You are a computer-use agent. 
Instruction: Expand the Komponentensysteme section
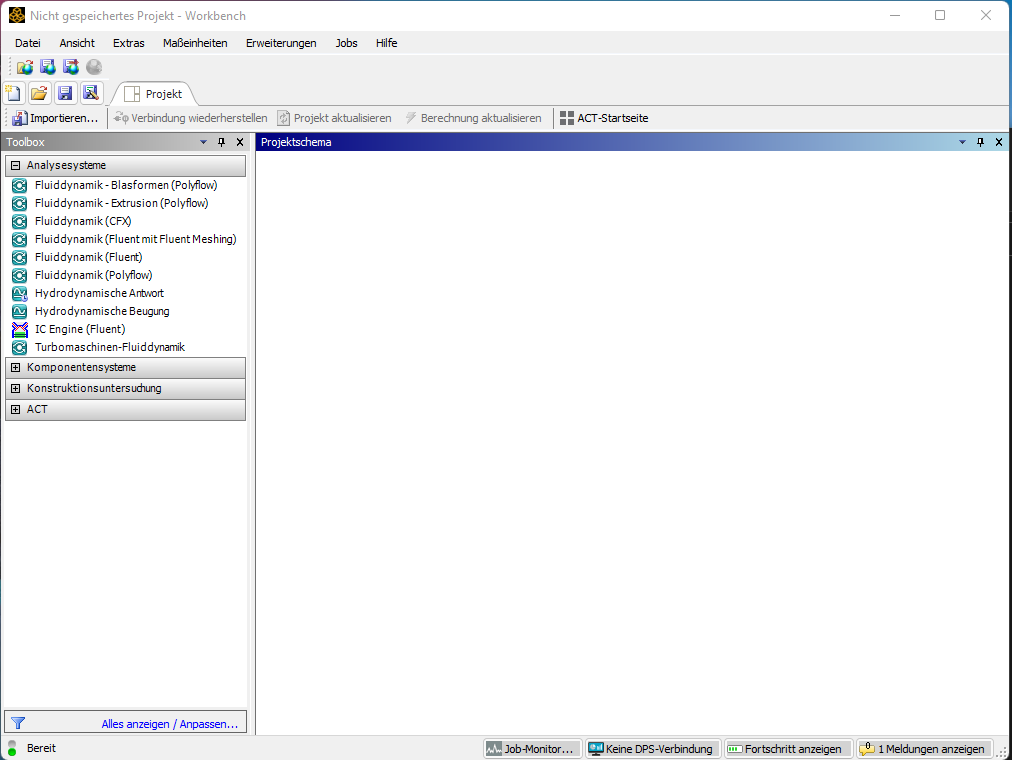[x=15, y=368]
